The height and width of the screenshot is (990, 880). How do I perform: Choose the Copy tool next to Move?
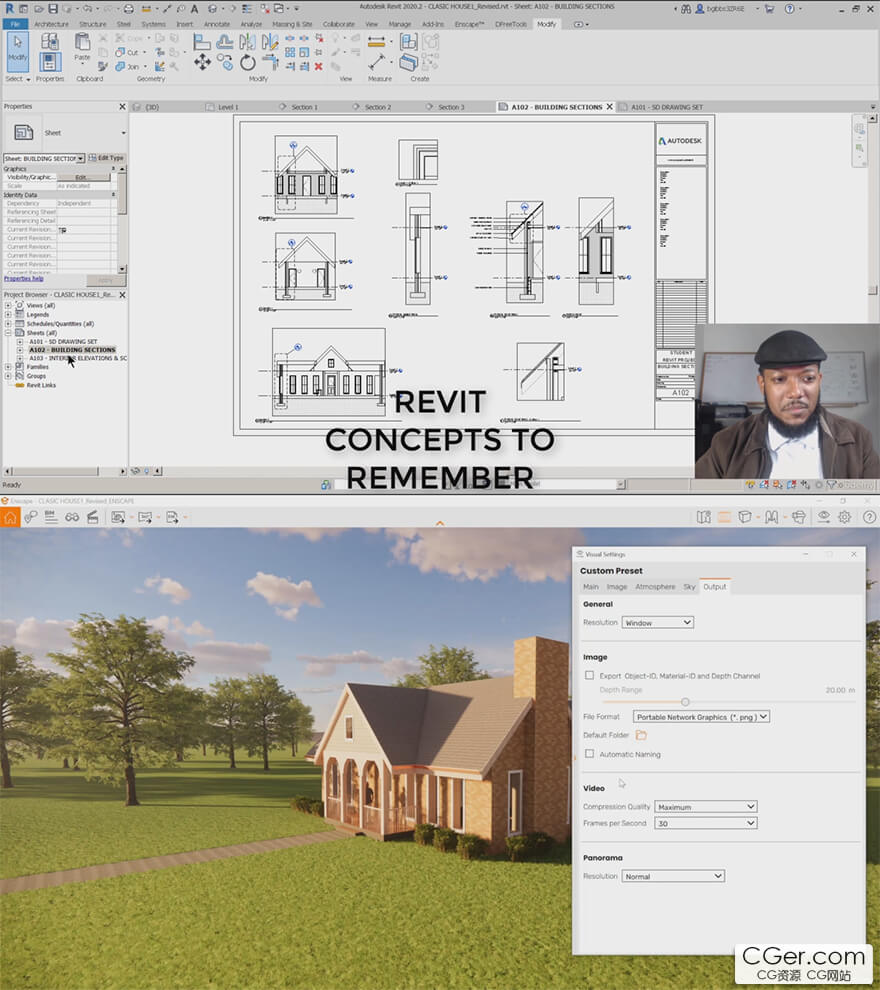tap(225, 62)
